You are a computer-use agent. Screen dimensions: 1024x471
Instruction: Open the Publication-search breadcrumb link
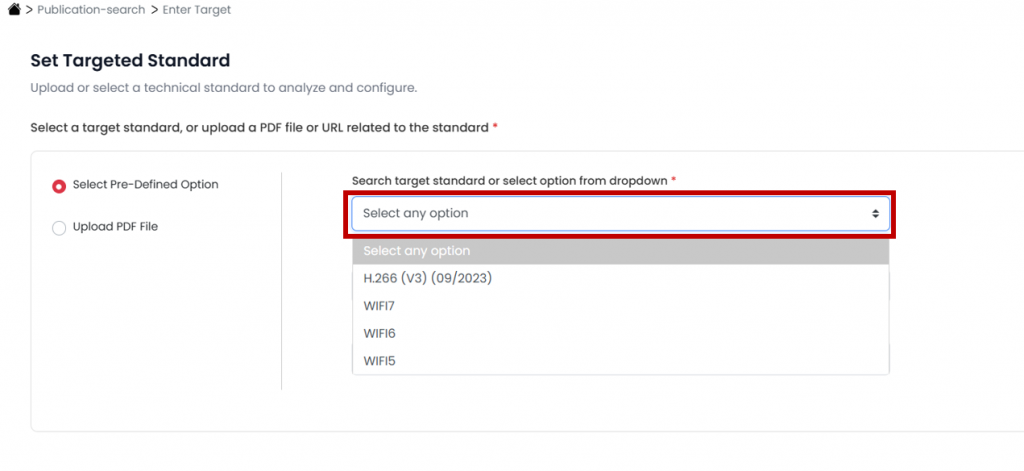[90, 9]
